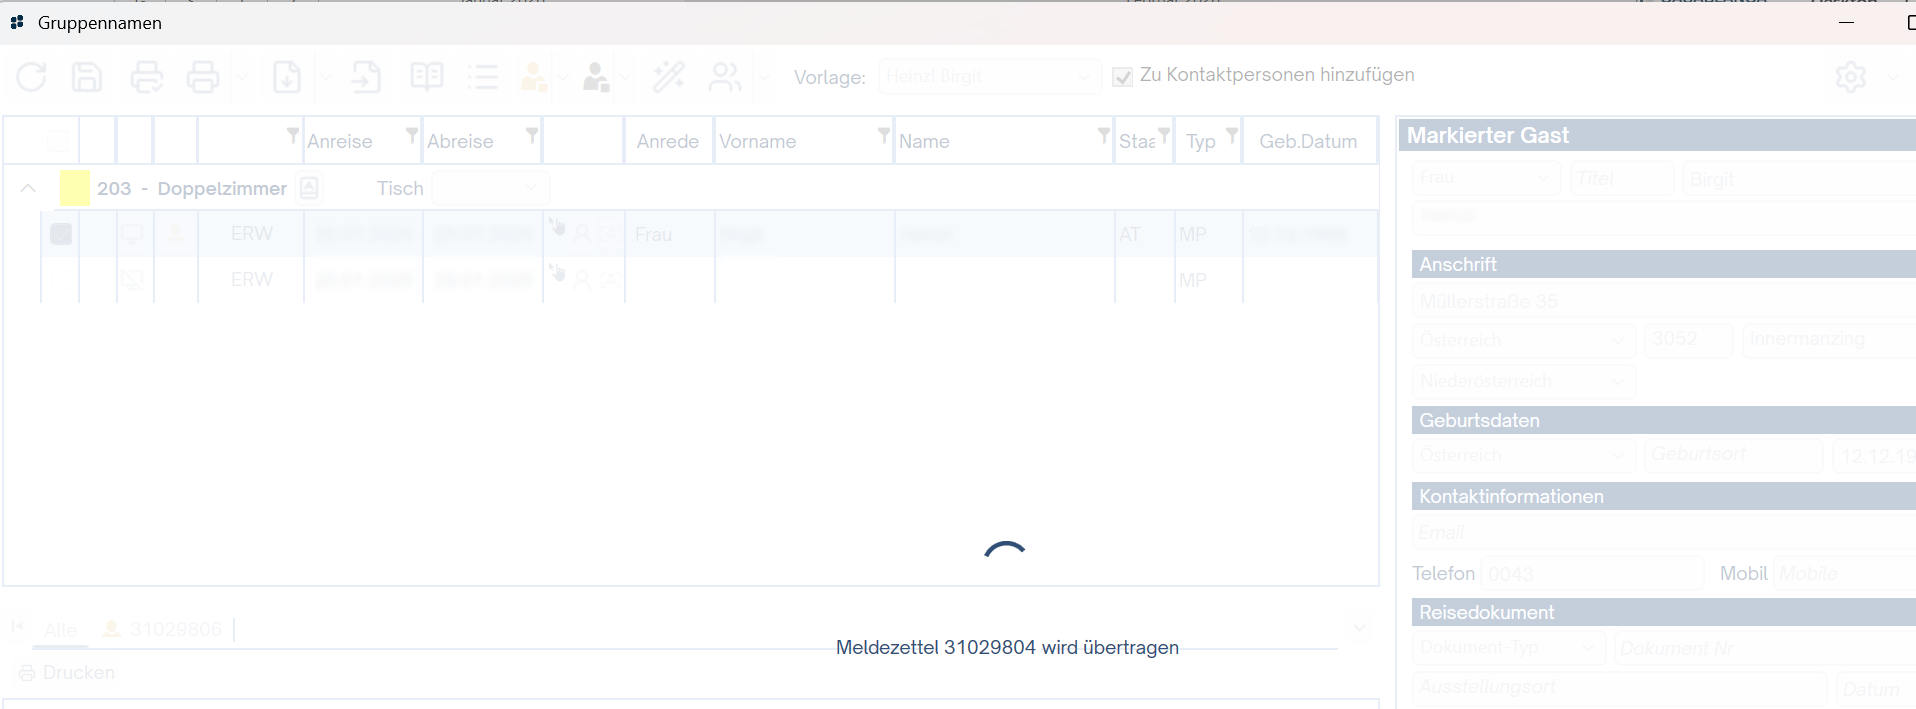Open dropdown beside the dark person icon

(x=626, y=77)
